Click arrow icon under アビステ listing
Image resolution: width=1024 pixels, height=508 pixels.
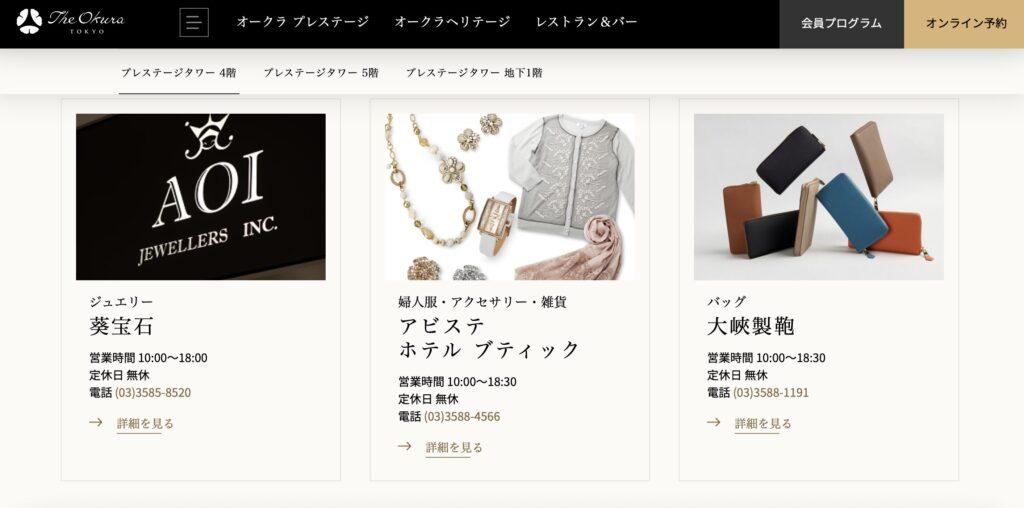tap(405, 447)
